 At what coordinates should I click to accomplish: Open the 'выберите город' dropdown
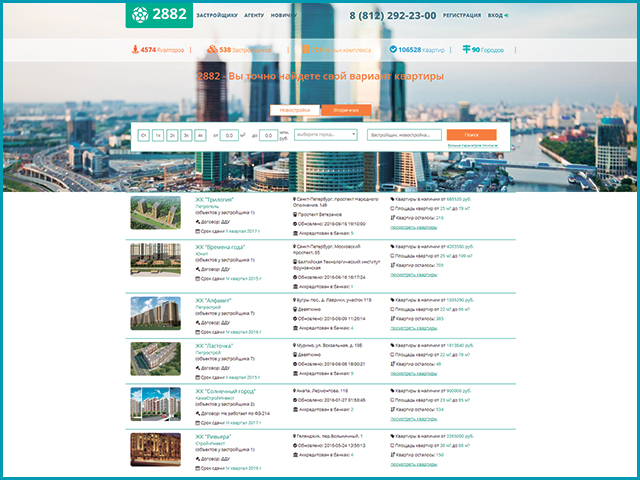point(326,135)
